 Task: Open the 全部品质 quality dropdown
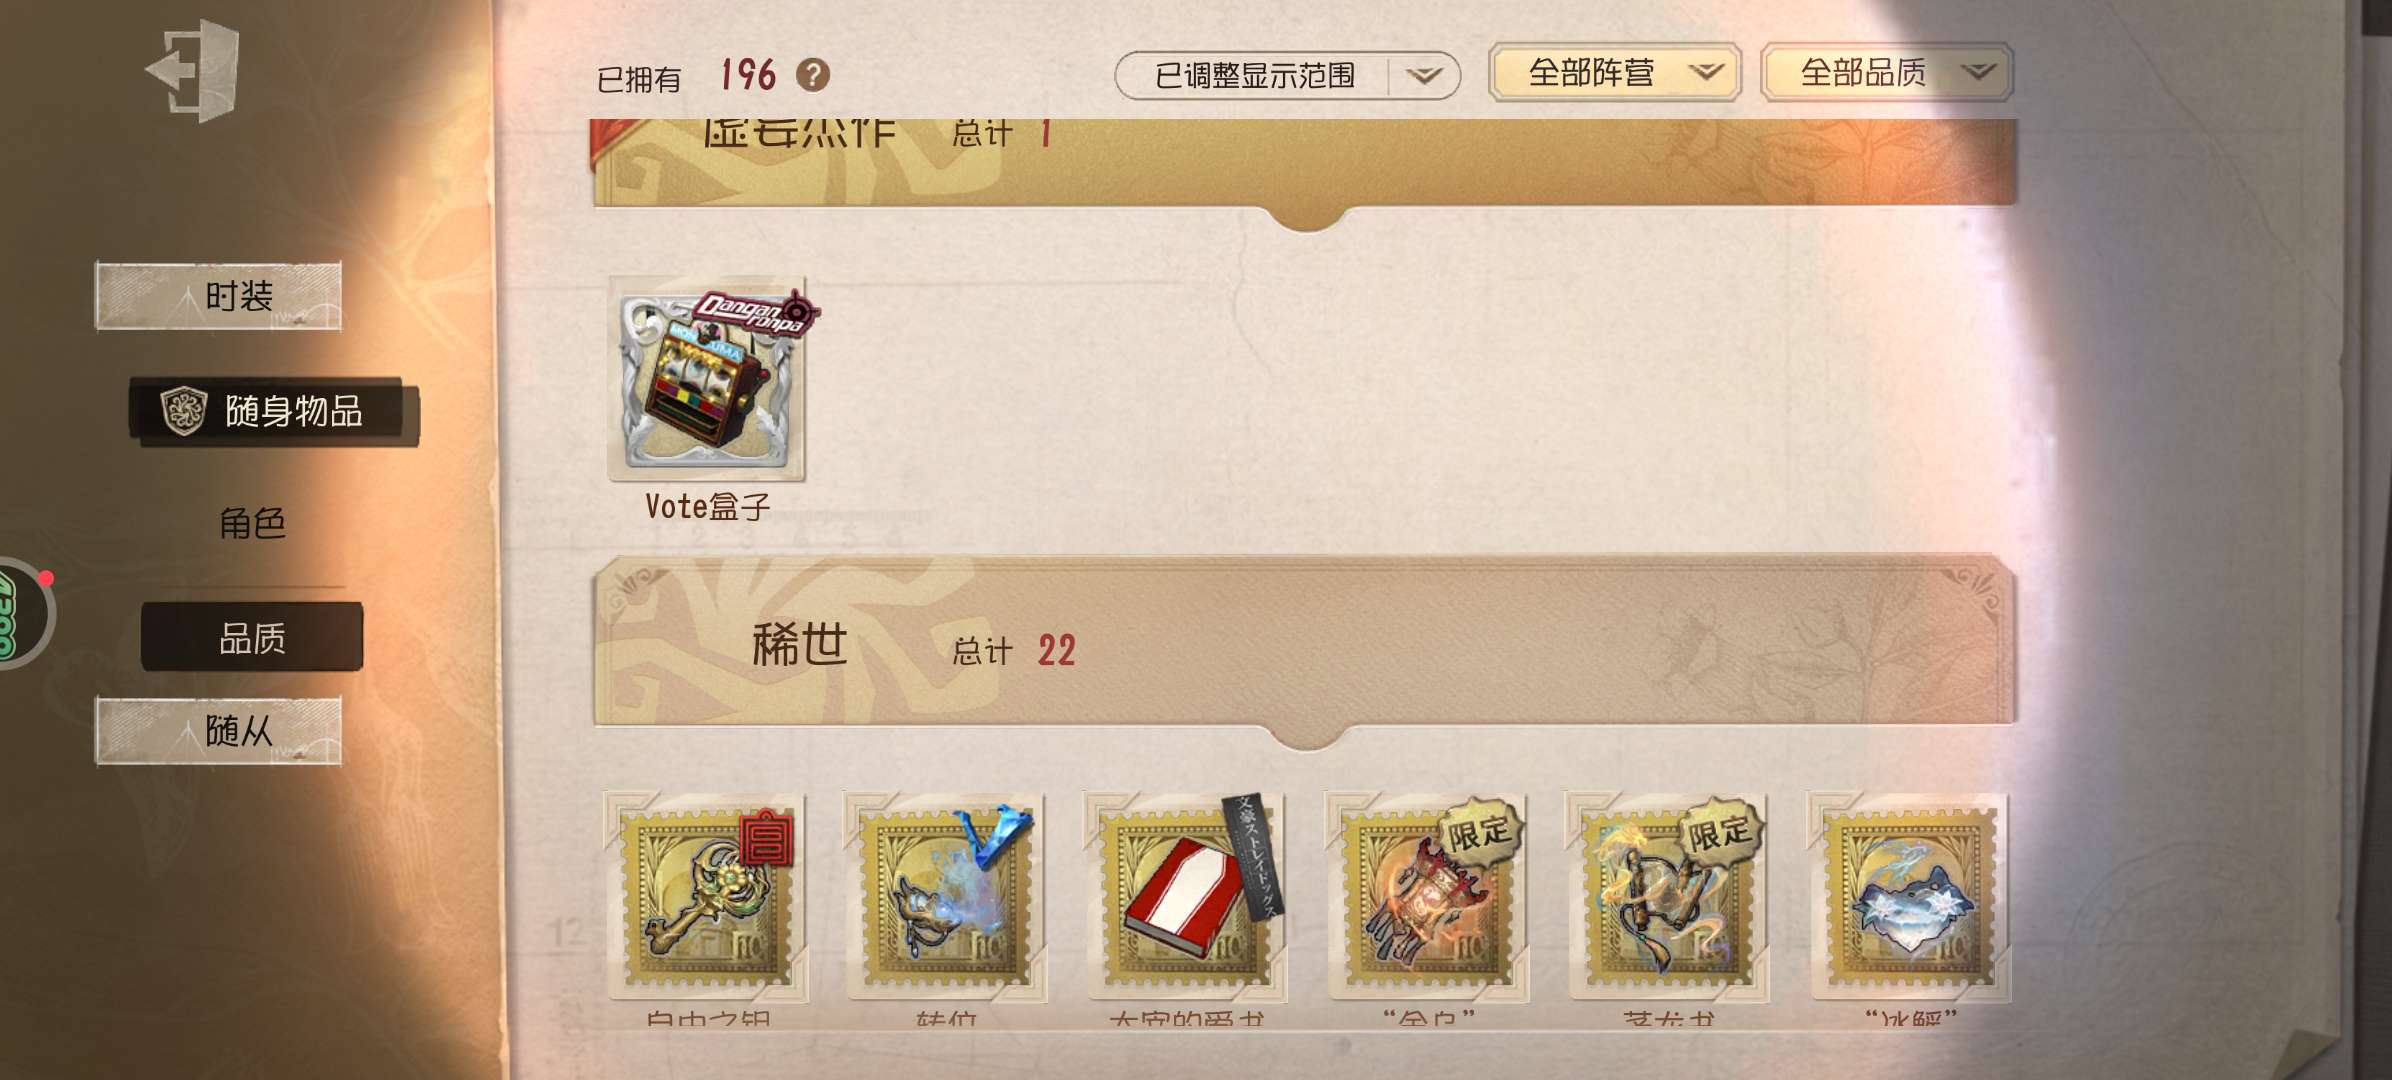(1887, 73)
